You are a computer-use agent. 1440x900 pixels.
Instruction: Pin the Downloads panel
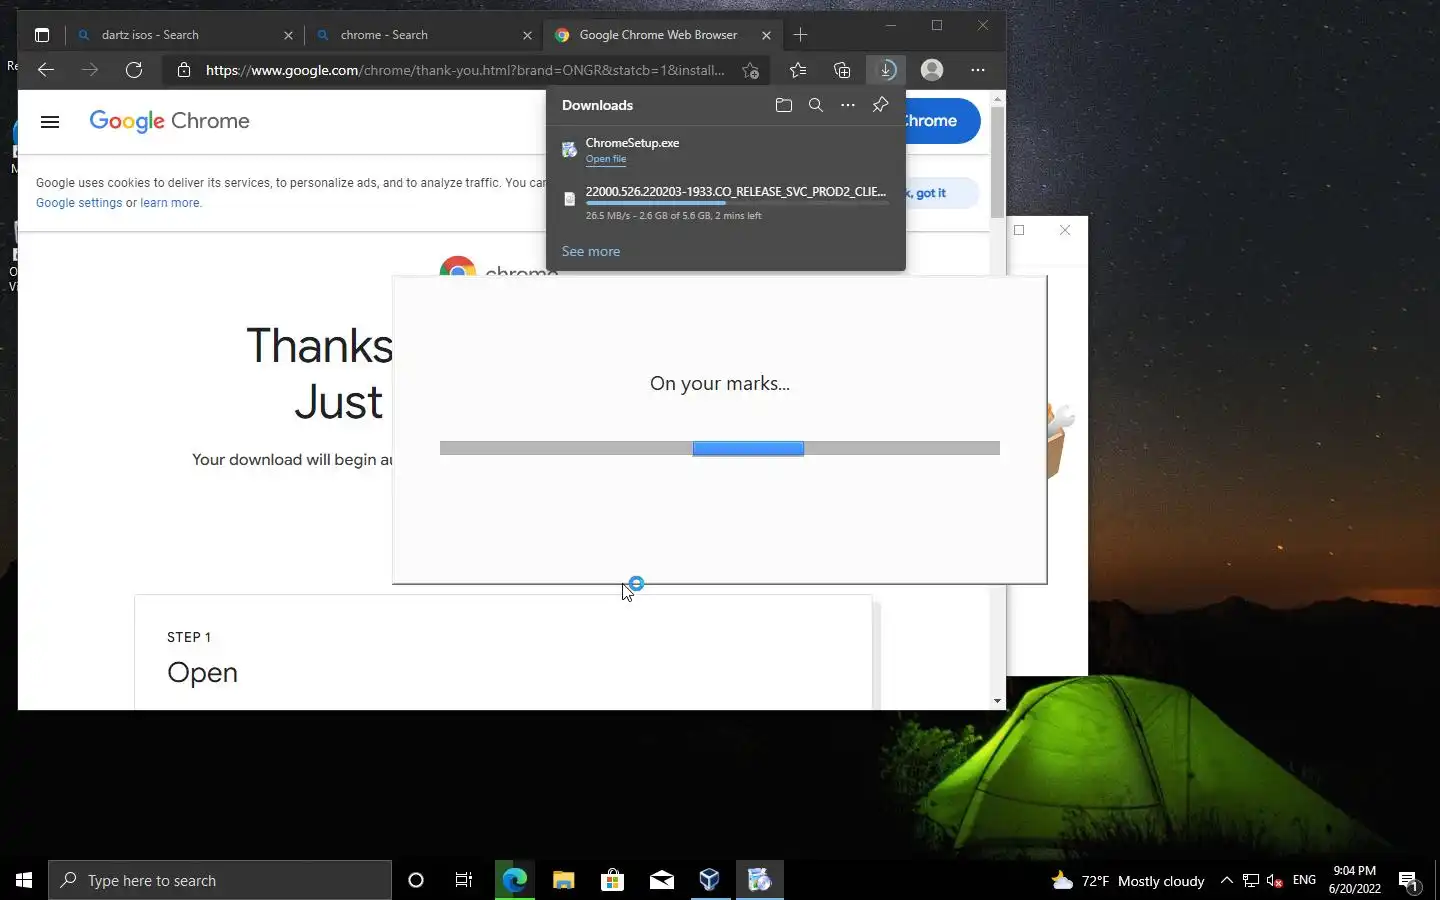pyautogui.click(x=880, y=105)
